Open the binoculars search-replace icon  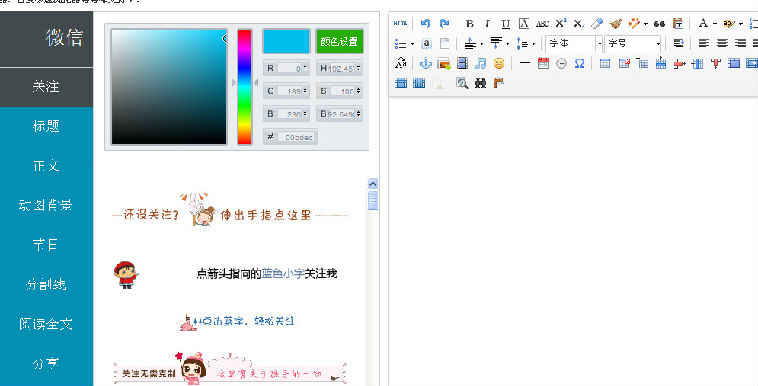coord(481,83)
